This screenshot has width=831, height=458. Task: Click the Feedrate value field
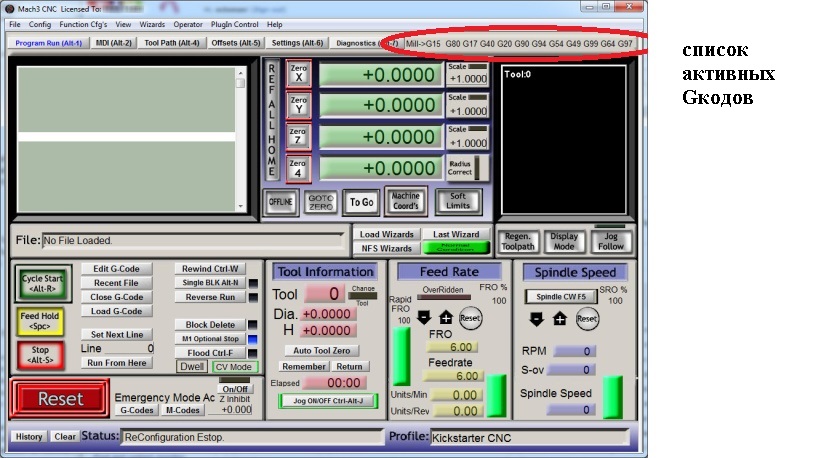pyautogui.click(x=452, y=376)
